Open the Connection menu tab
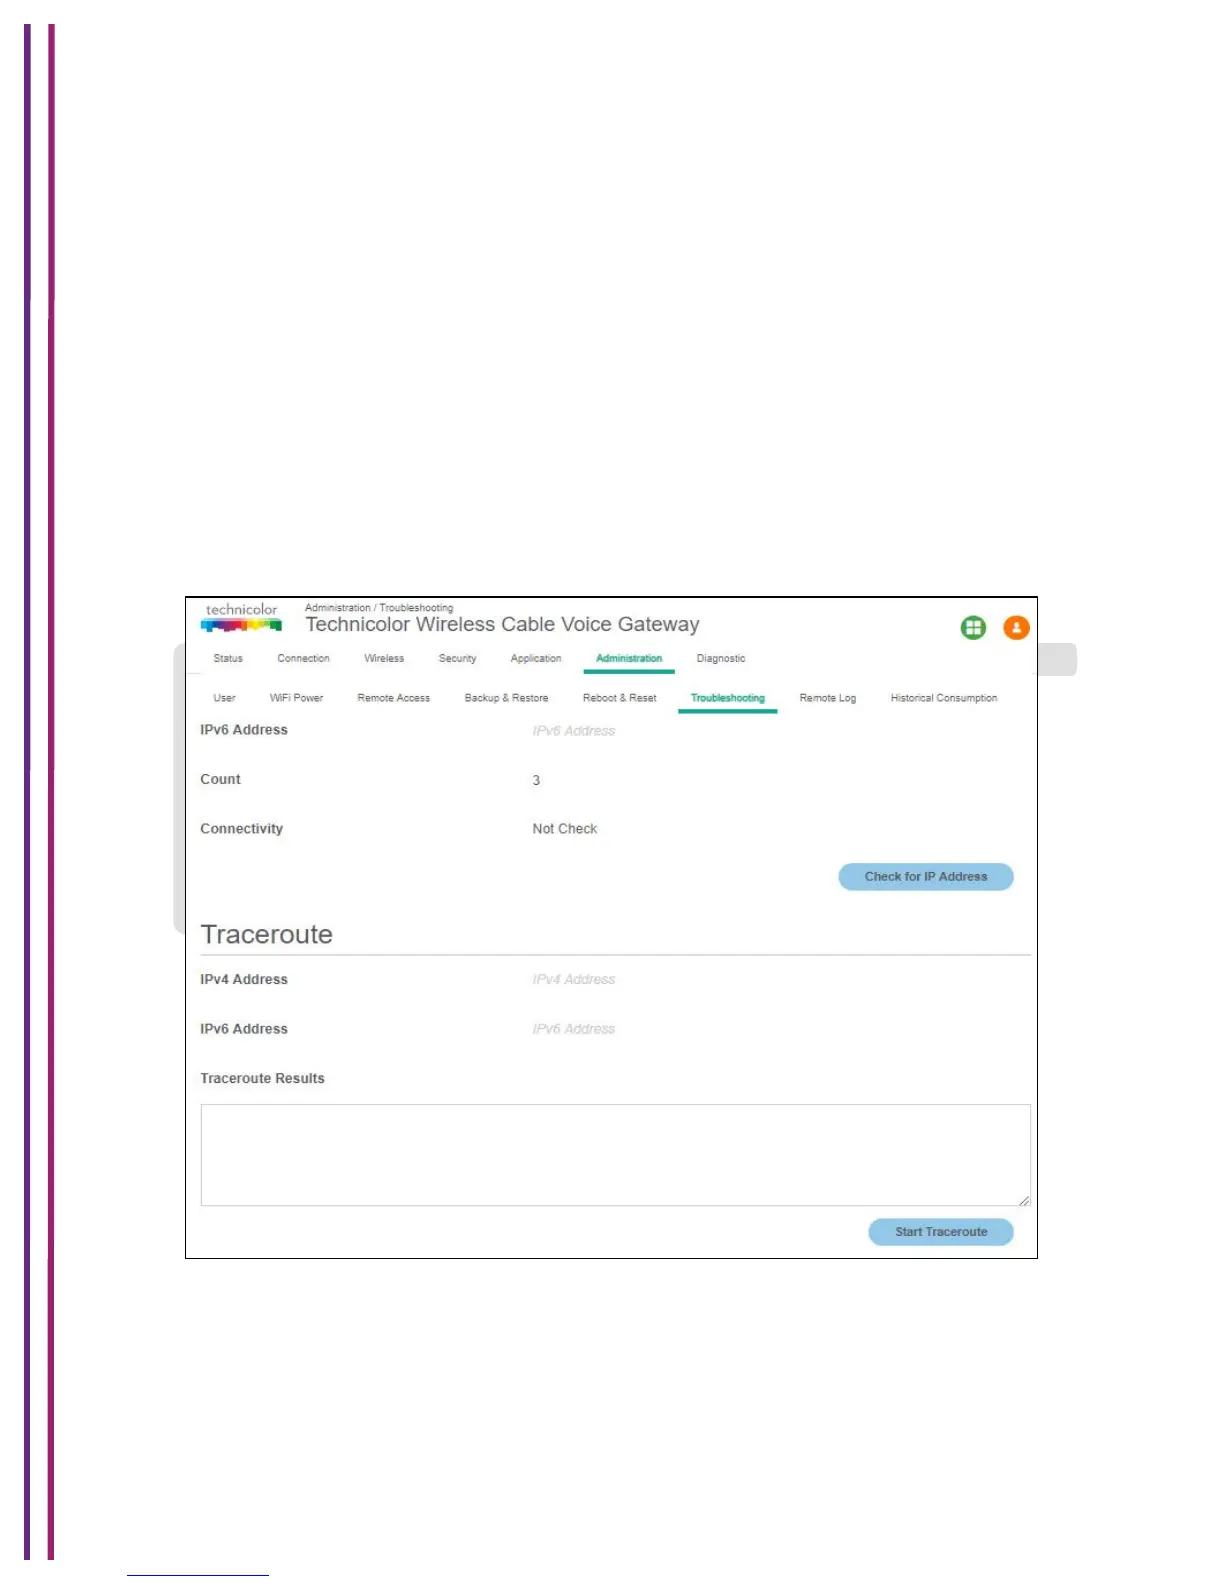 pos(303,659)
